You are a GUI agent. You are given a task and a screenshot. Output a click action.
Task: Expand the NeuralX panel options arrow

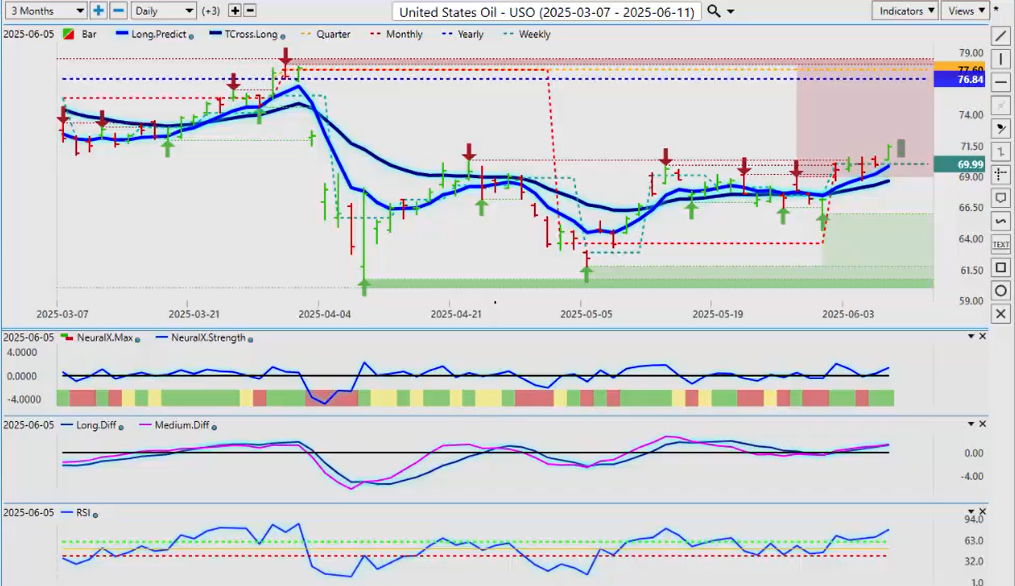(971, 336)
